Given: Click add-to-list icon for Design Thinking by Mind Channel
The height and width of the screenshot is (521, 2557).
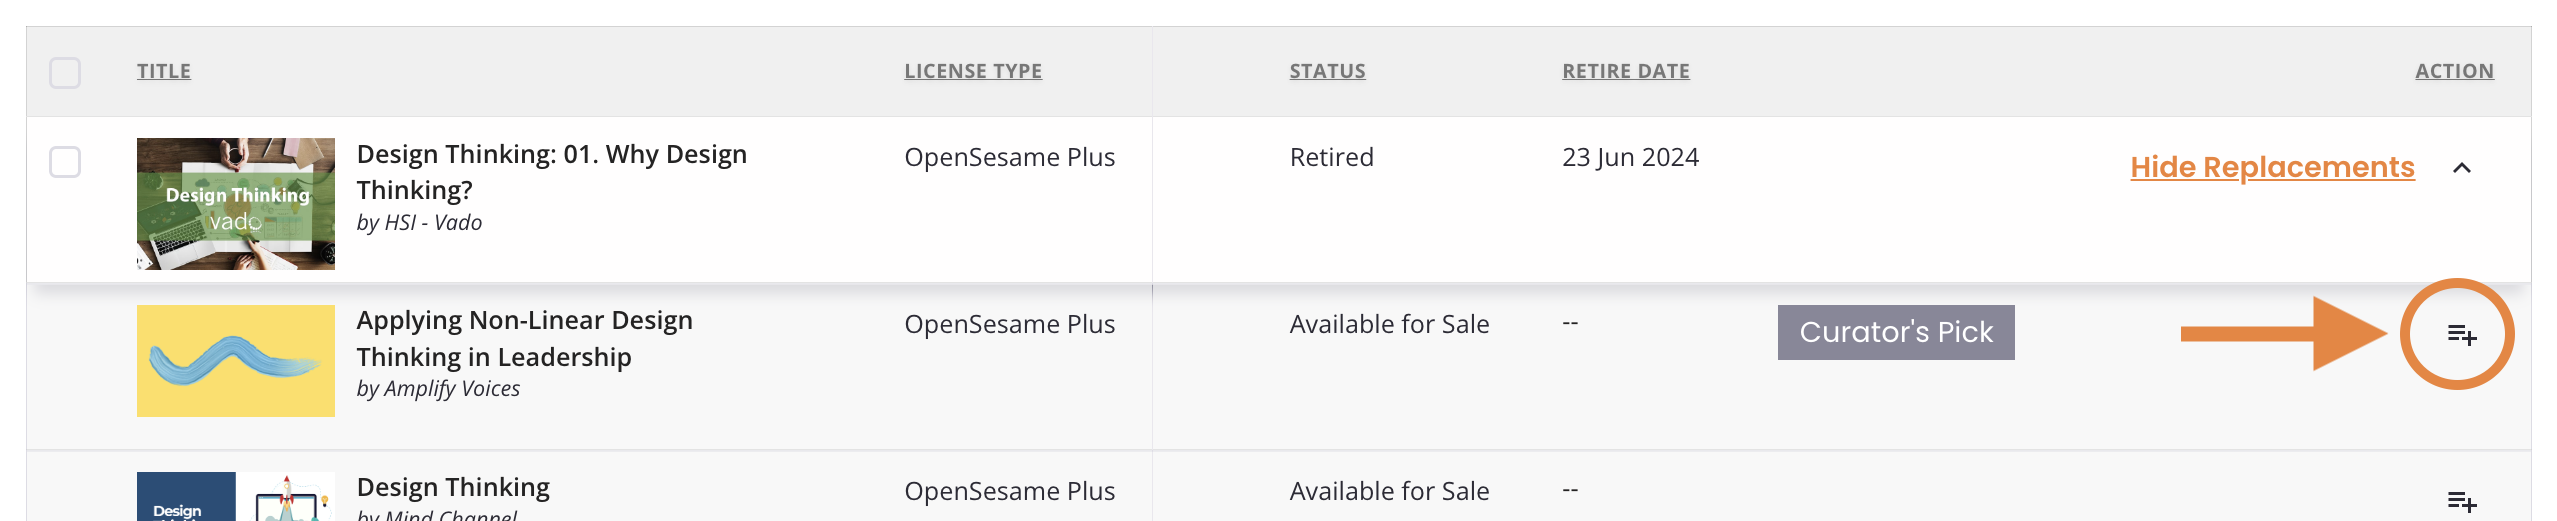Looking at the screenshot, I should 2461,501.
